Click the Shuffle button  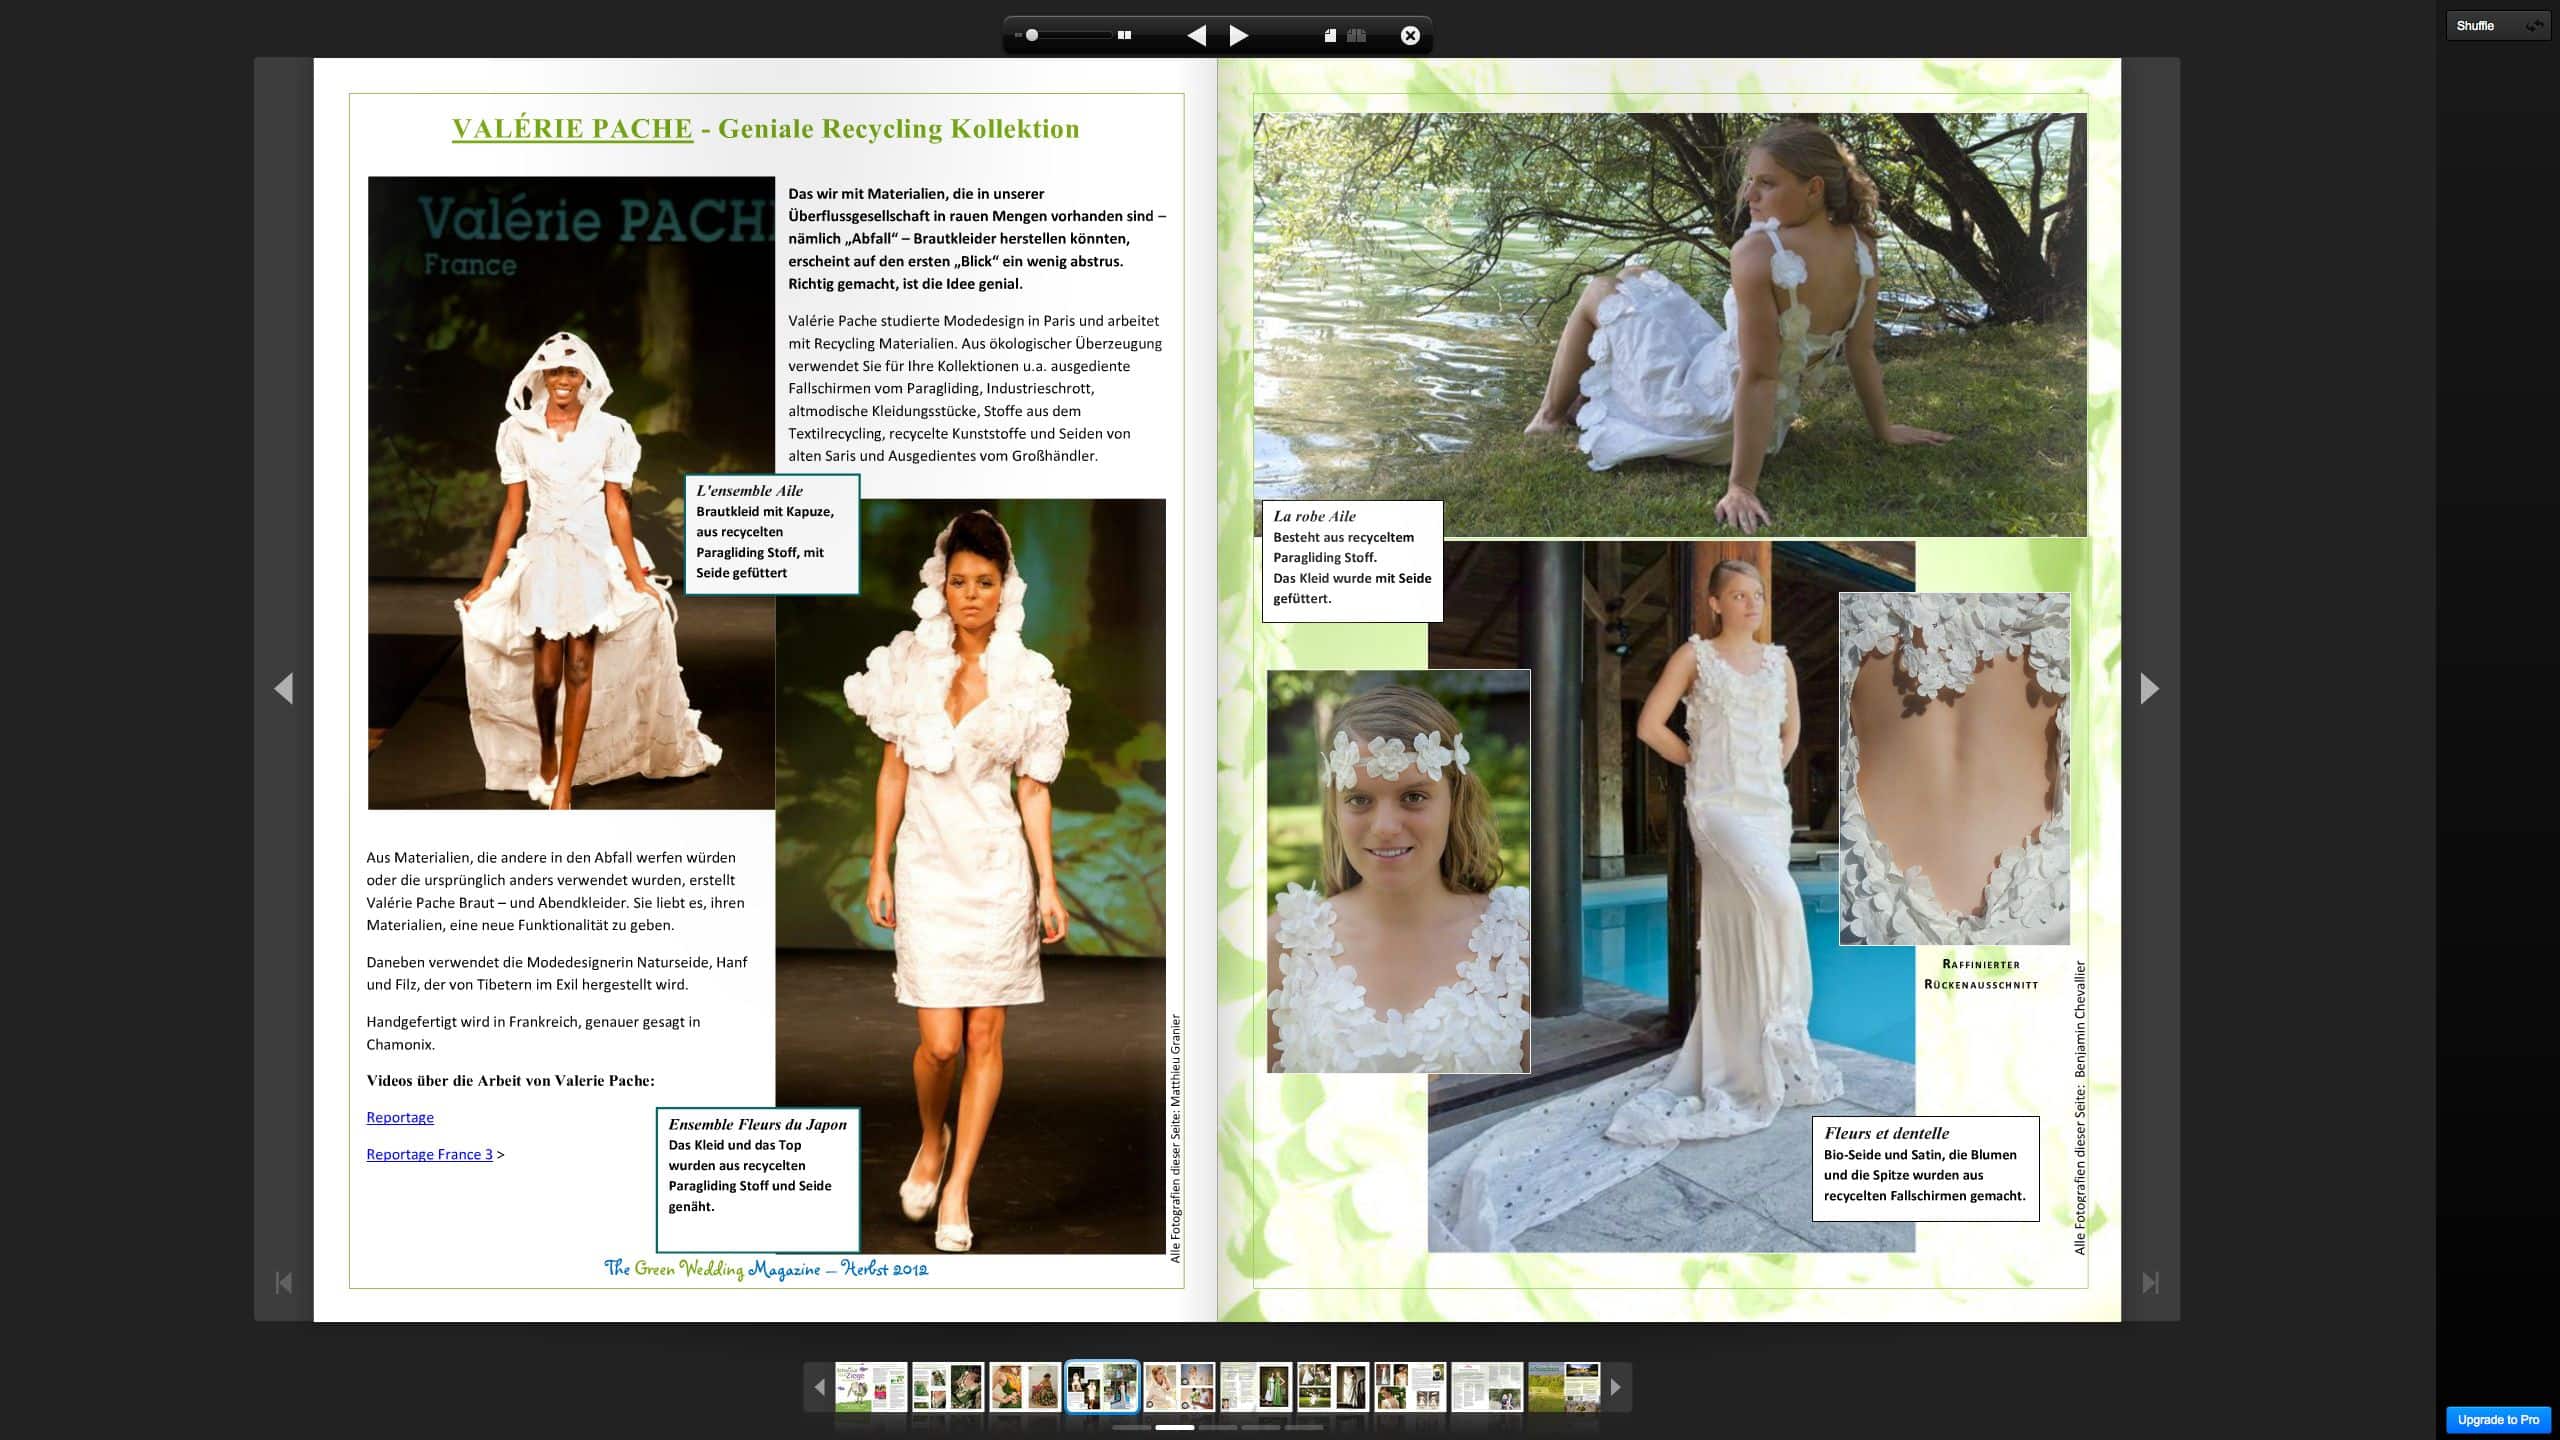coord(2498,26)
